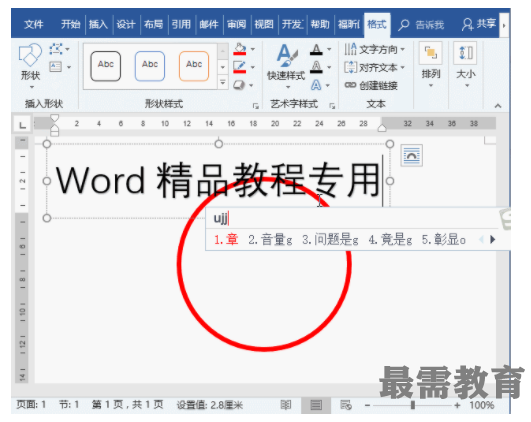531x422 pixels.
Task: Switch to the Help tab
Action: [320, 24]
